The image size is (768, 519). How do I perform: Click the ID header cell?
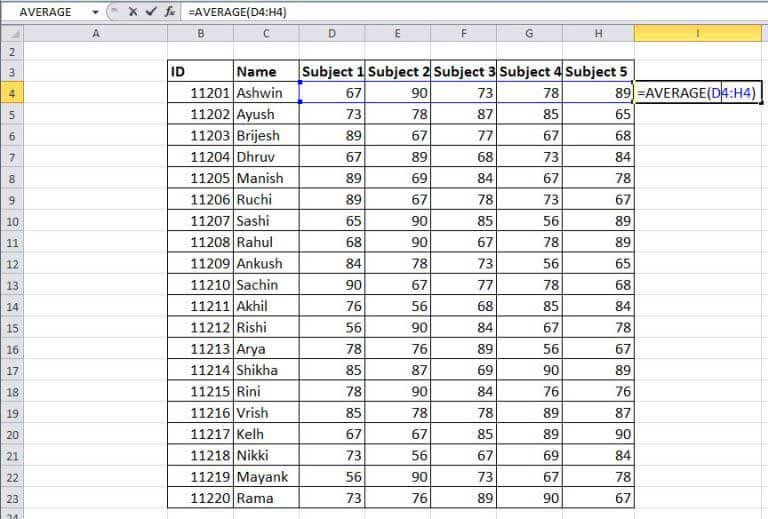tap(200, 71)
